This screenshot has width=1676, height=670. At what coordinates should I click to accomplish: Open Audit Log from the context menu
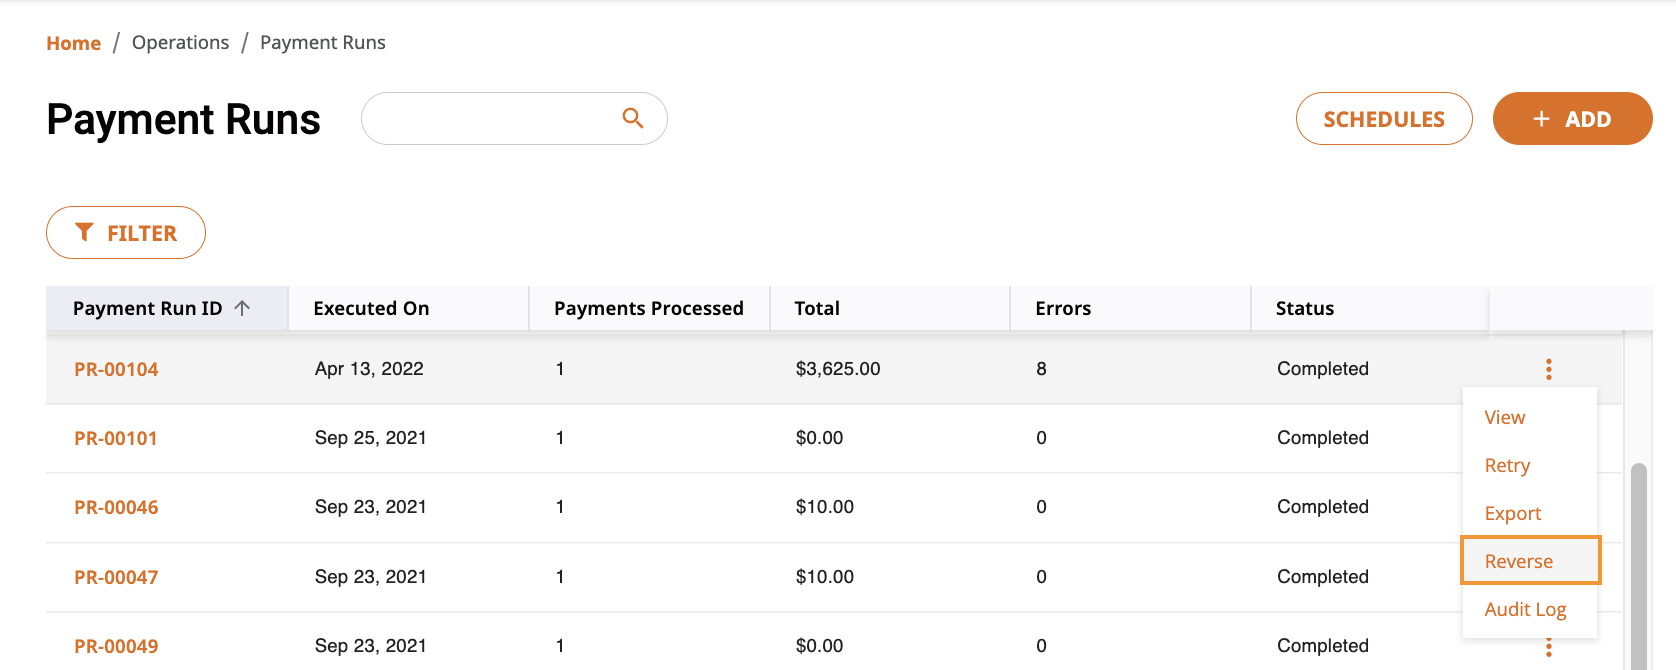click(x=1525, y=609)
